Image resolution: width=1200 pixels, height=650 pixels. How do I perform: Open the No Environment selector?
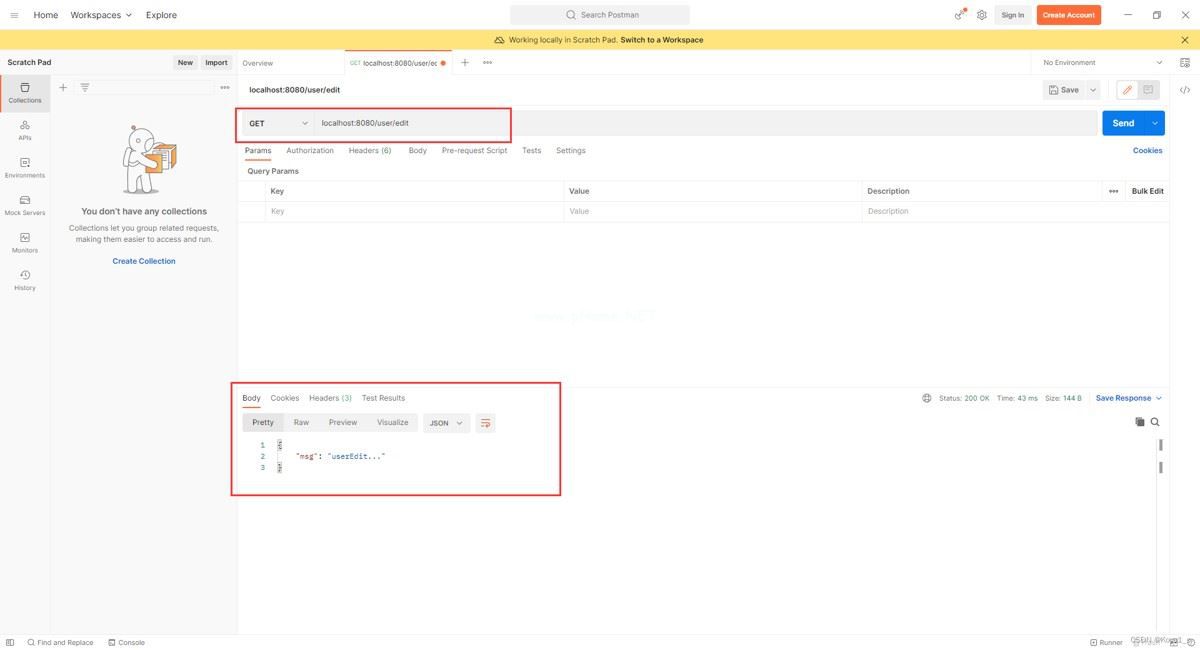point(1102,62)
